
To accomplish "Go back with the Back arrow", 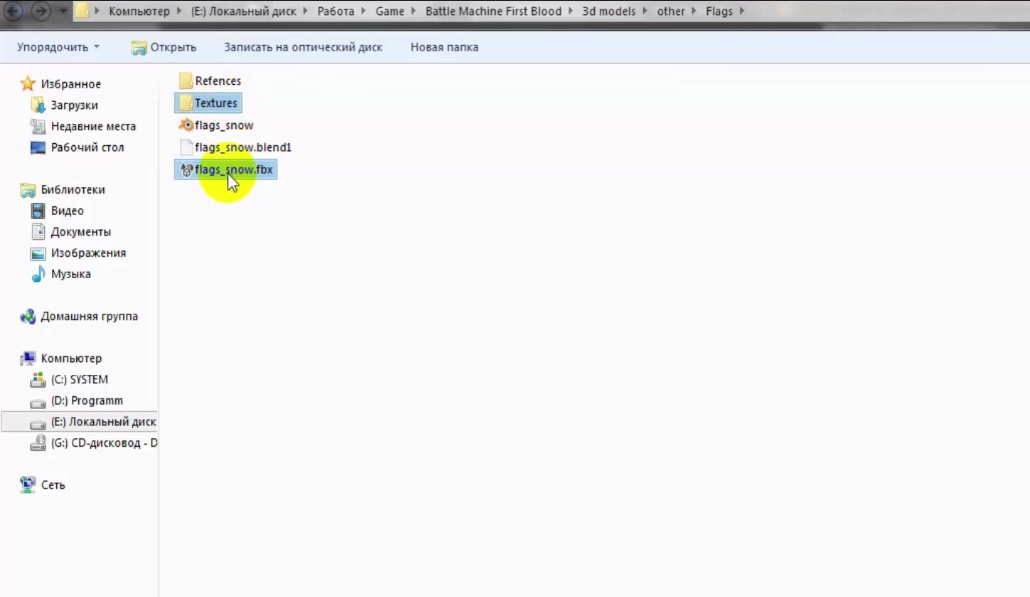I will click(x=13, y=11).
